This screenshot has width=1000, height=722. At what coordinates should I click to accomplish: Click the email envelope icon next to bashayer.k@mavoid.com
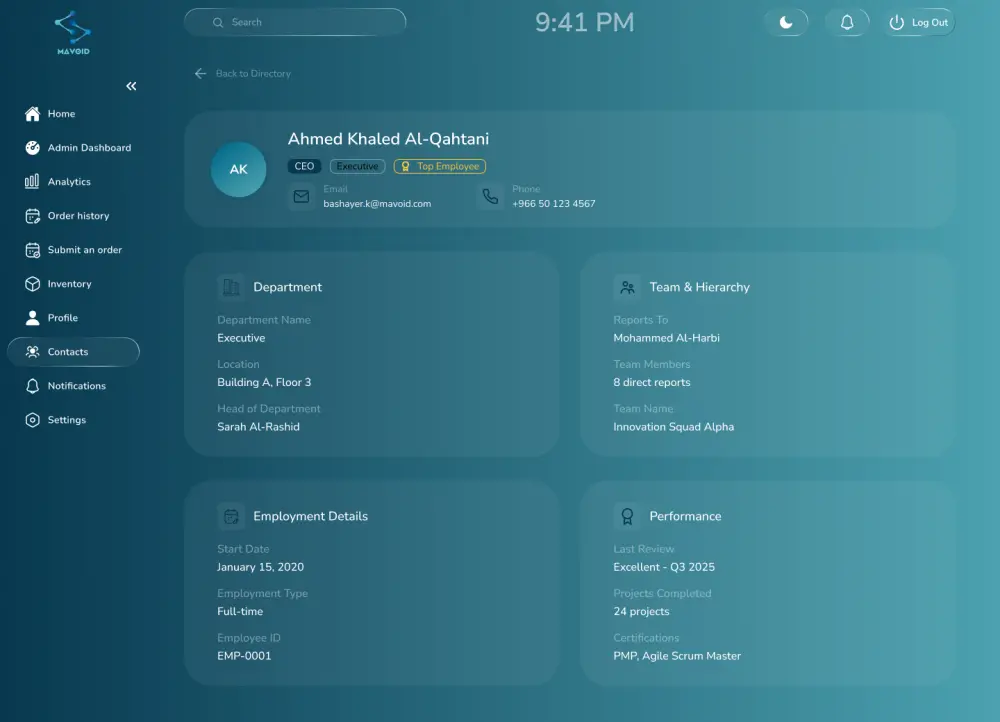pos(301,197)
